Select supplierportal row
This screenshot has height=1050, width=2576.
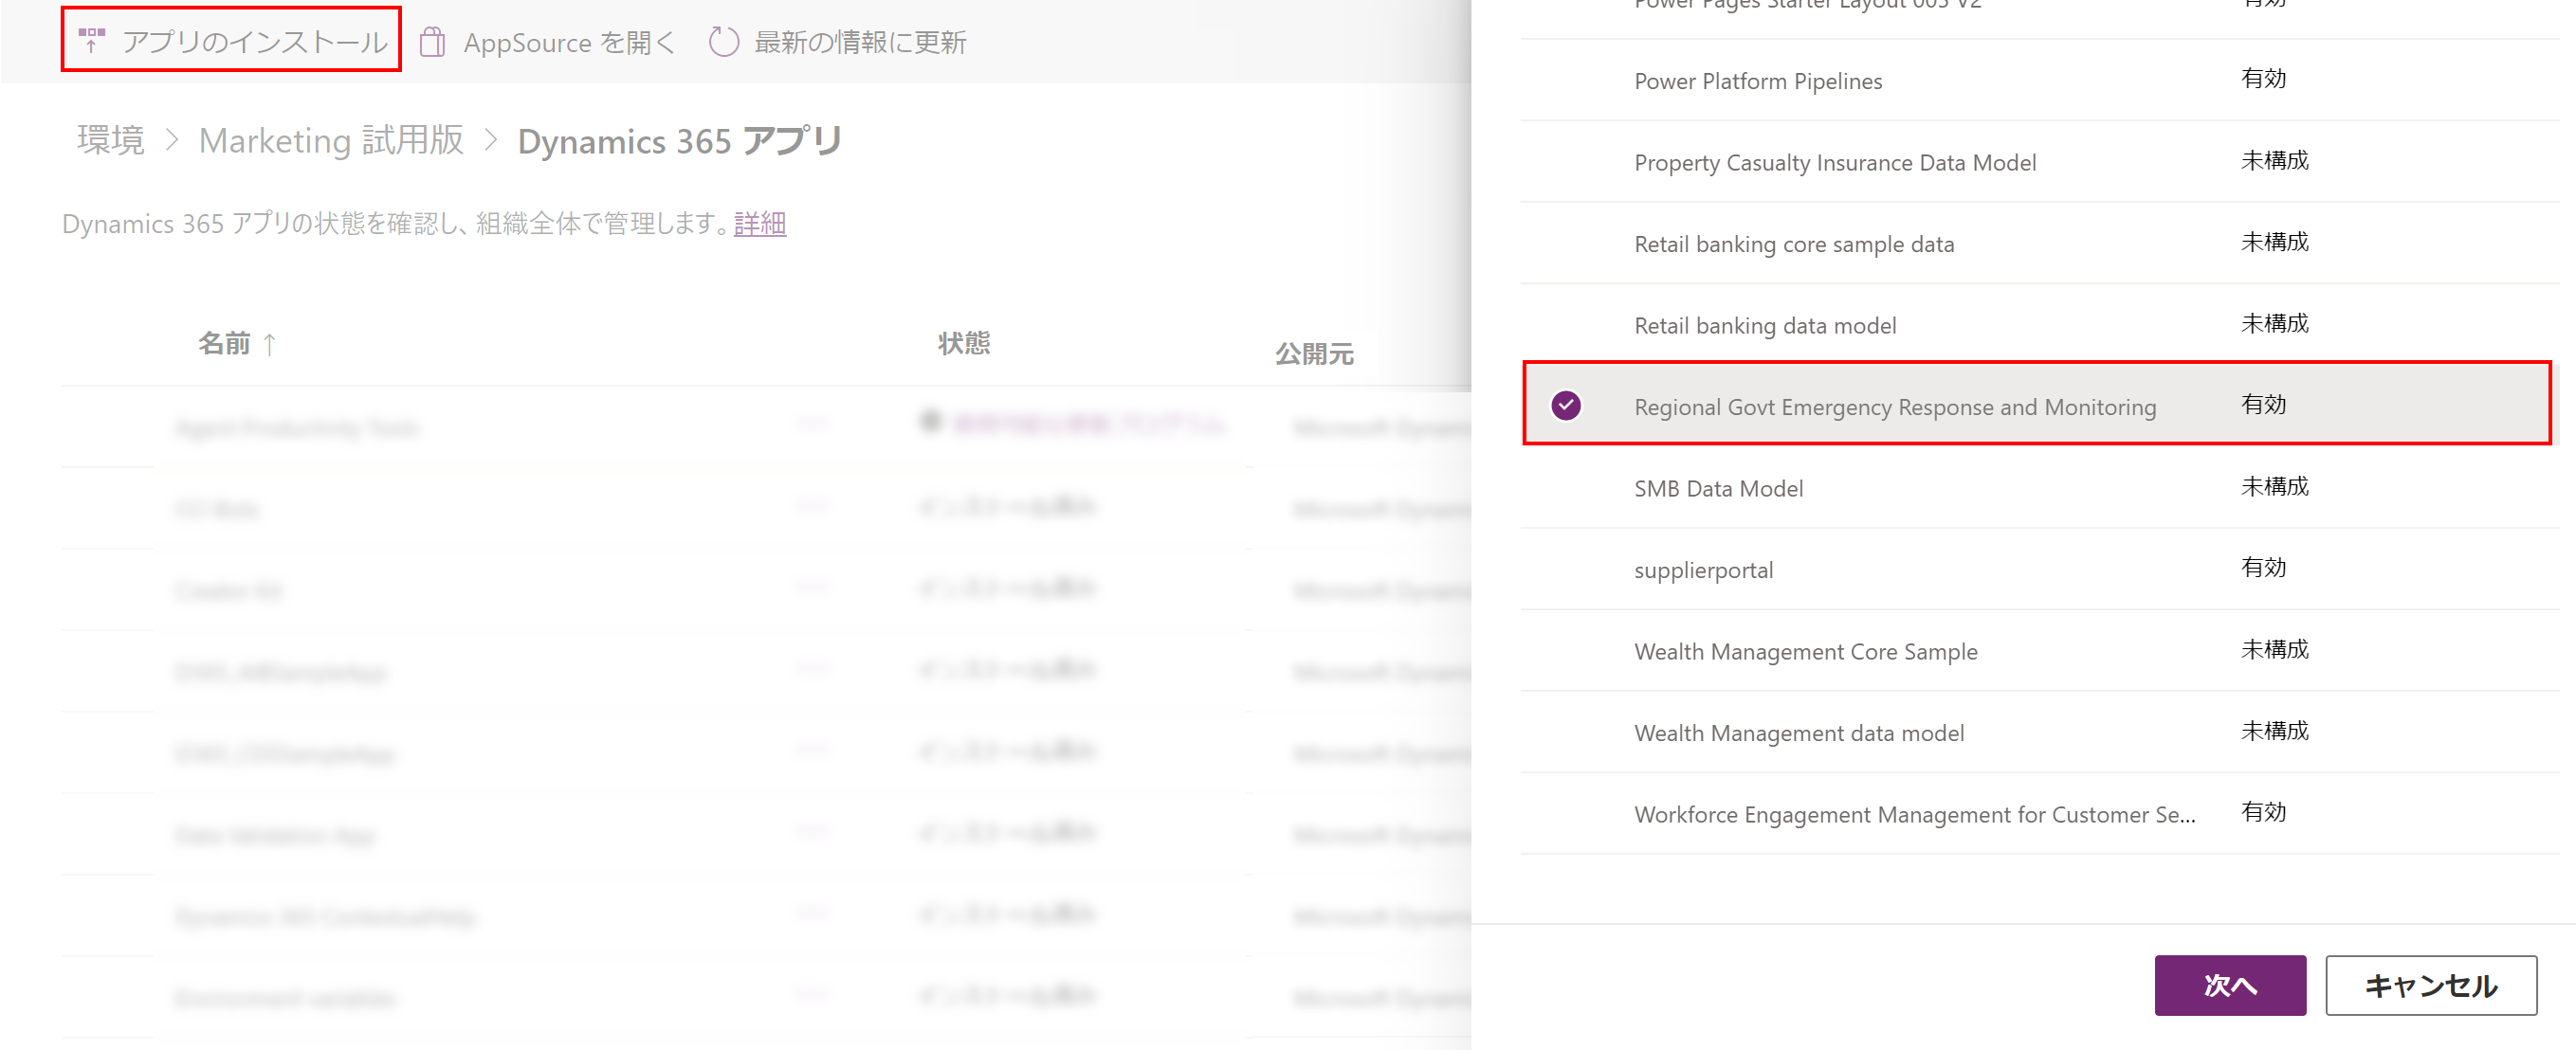(2038, 569)
